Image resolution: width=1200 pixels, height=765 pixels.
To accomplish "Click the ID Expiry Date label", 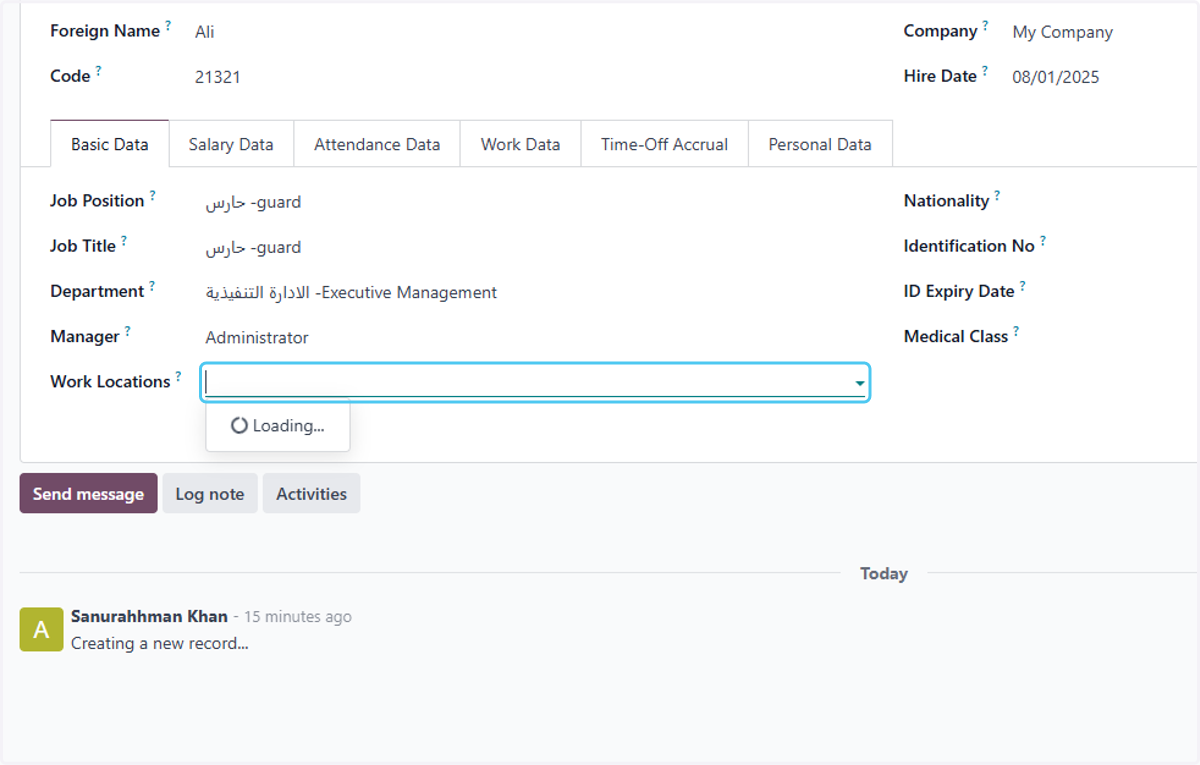I will 959,292.
